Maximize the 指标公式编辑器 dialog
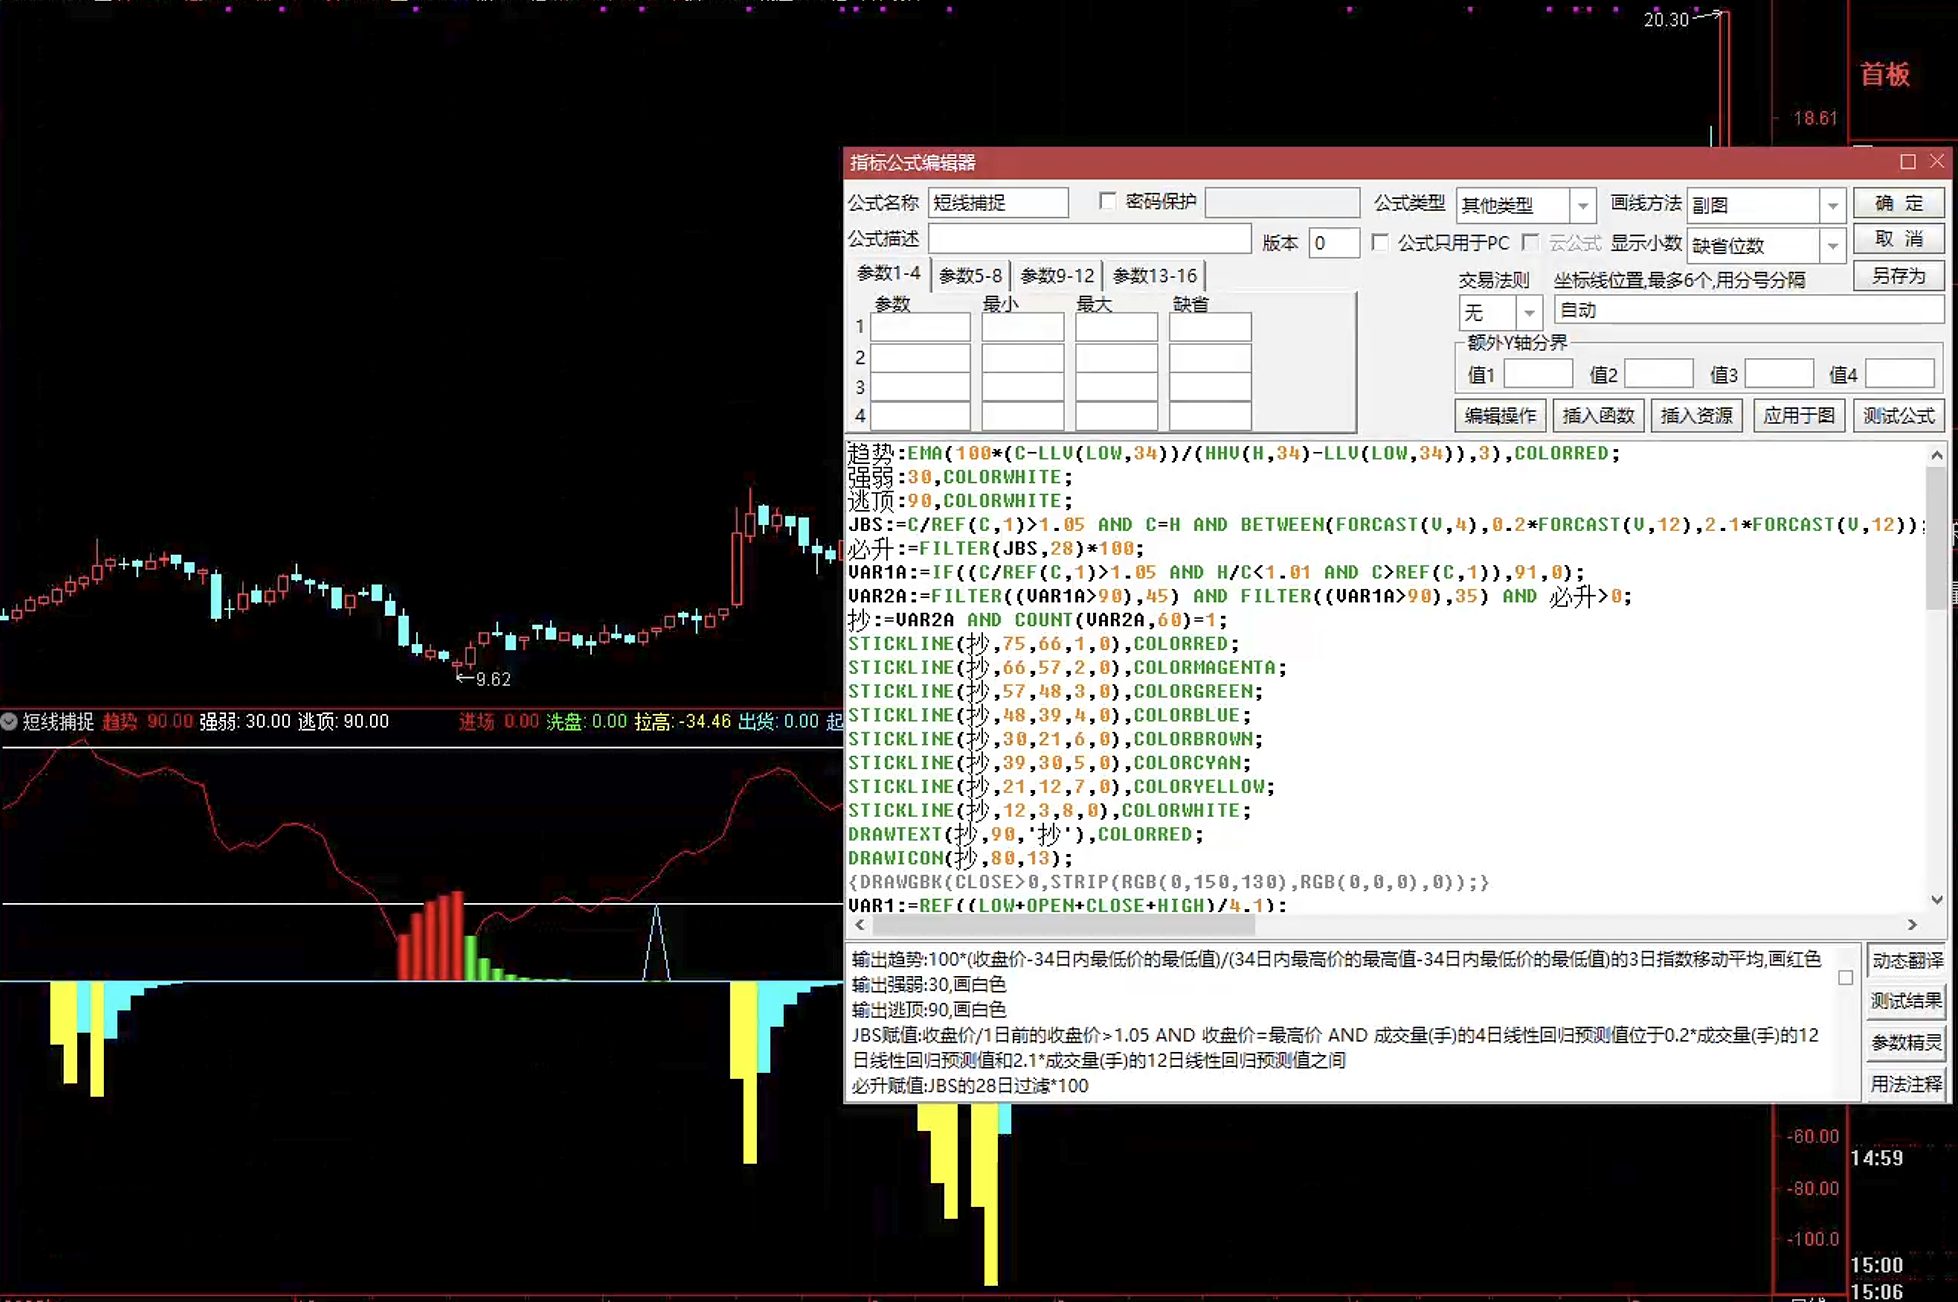1958x1302 pixels. coord(1908,162)
